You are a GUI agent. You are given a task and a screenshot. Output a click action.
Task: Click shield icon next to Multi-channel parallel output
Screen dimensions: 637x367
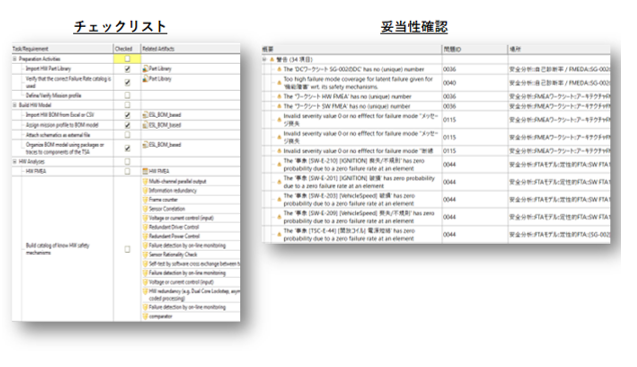coord(145,181)
